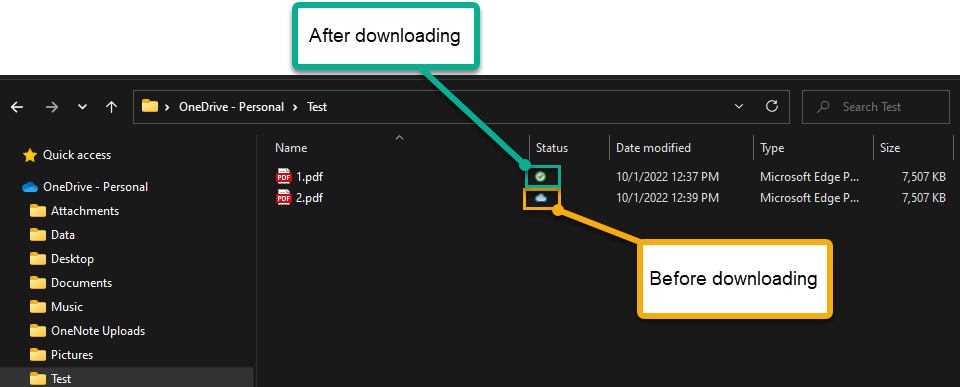This screenshot has width=960, height=387.
Task: Click date 10/1/2022 12:39 PM
Action: [x=667, y=198]
